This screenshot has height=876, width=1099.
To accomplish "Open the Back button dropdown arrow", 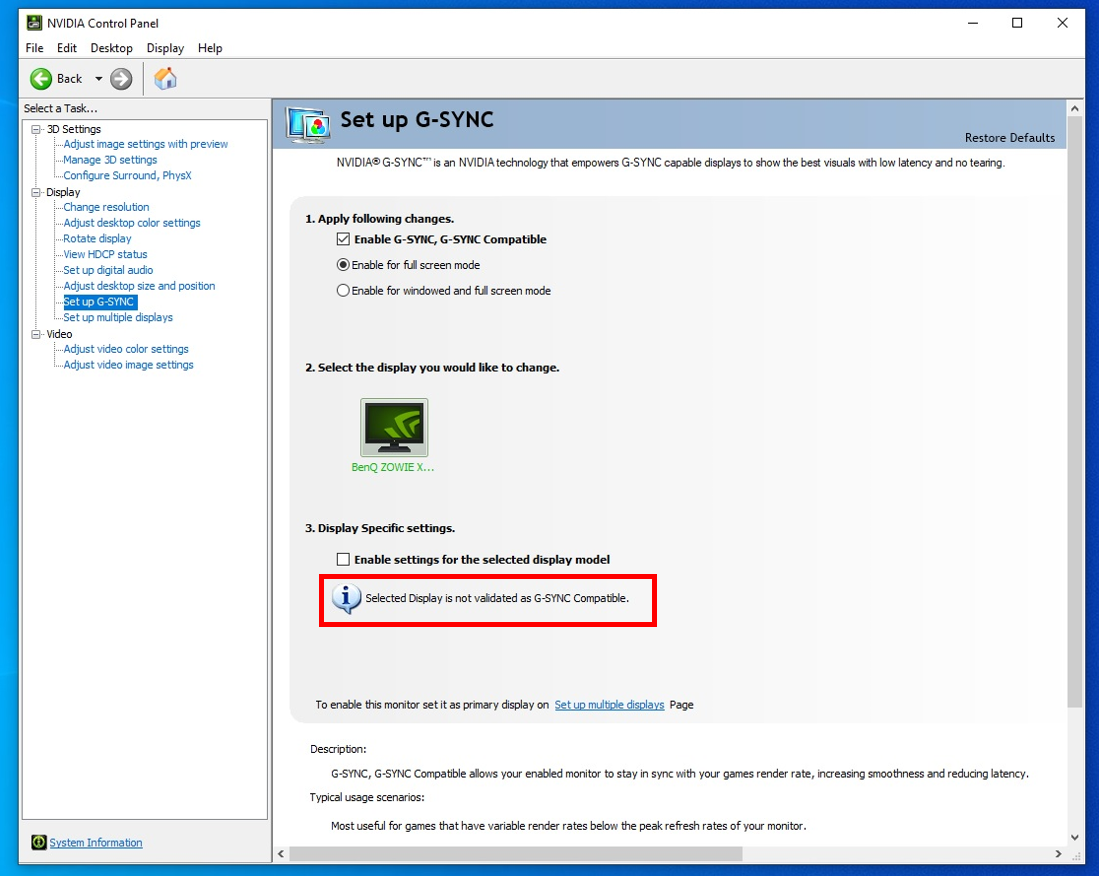I will pos(98,78).
